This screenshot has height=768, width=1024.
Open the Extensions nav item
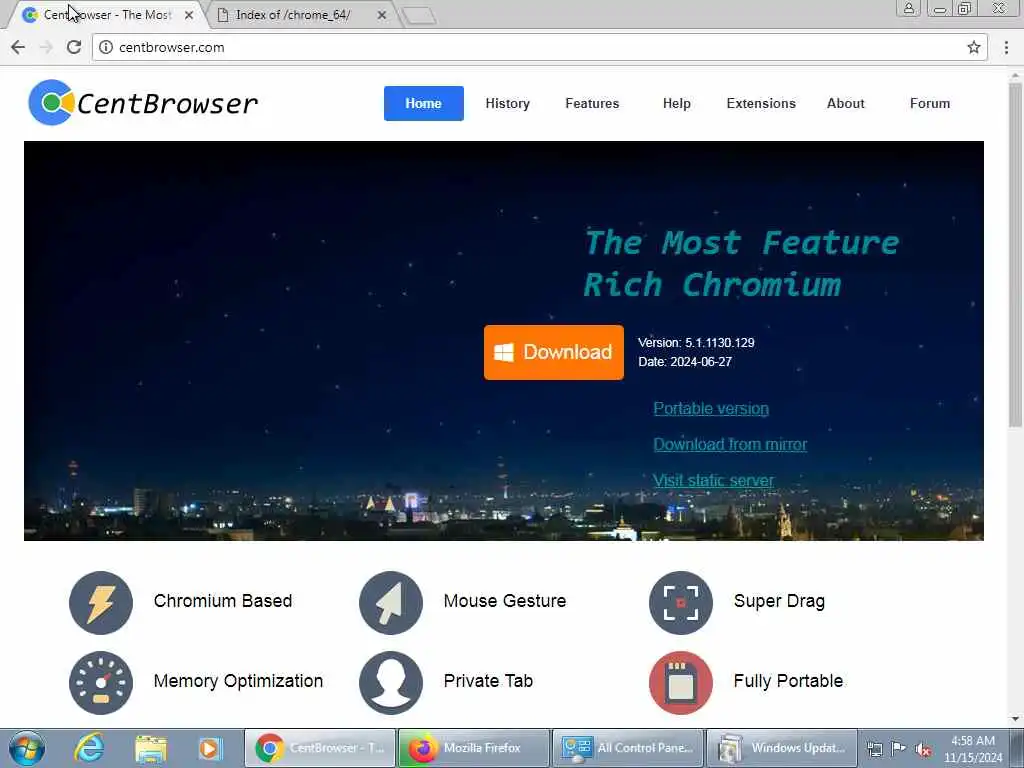click(761, 103)
